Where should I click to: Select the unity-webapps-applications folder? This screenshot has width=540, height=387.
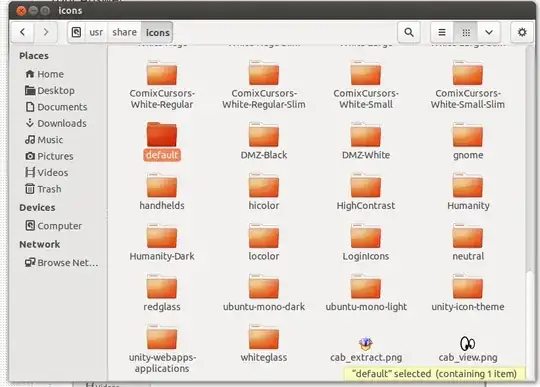tap(162, 349)
